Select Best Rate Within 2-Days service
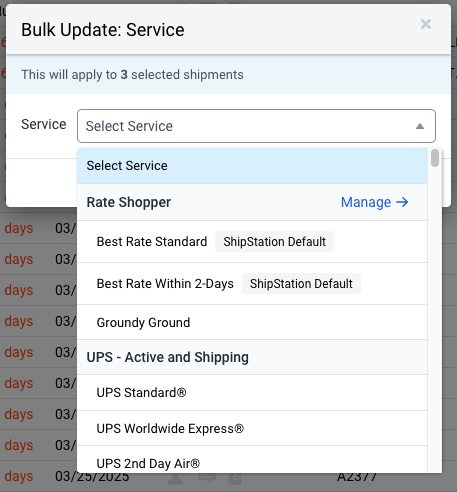 (252, 284)
